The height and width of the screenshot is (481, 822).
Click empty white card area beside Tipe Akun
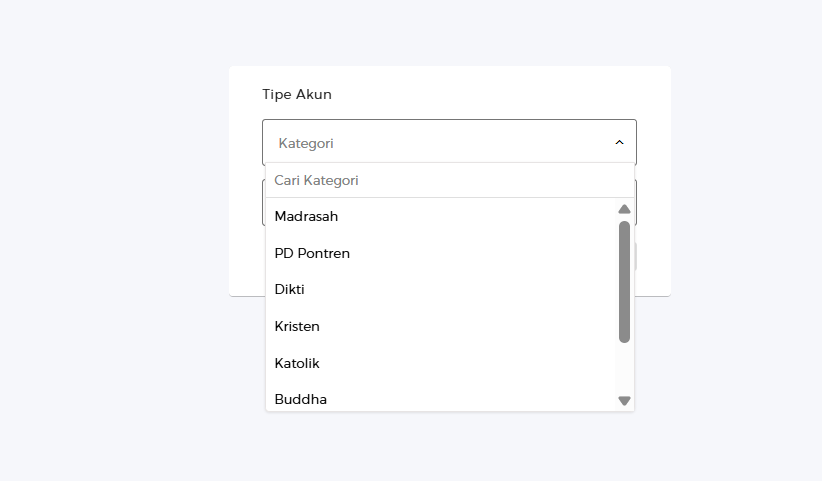pyautogui.click(x=500, y=94)
